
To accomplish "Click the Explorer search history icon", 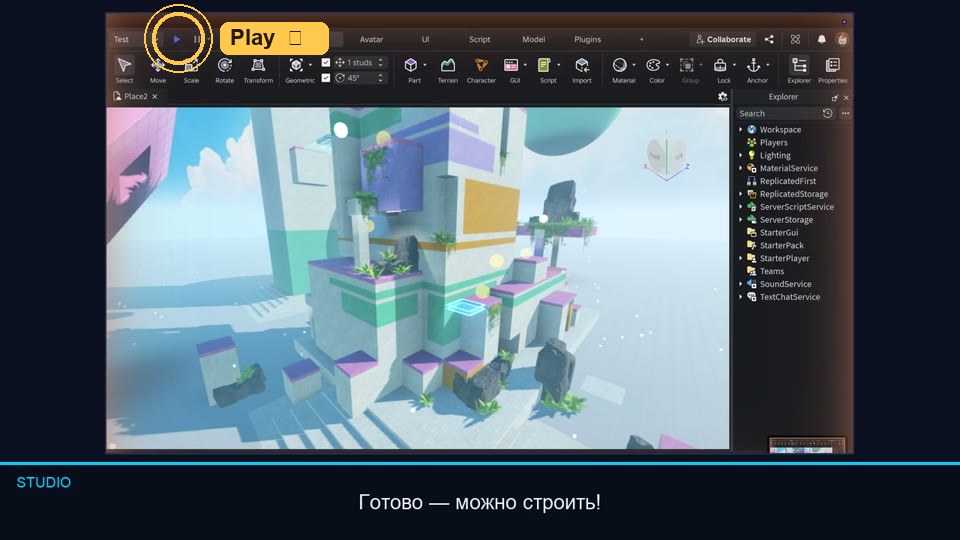I will coord(827,113).
